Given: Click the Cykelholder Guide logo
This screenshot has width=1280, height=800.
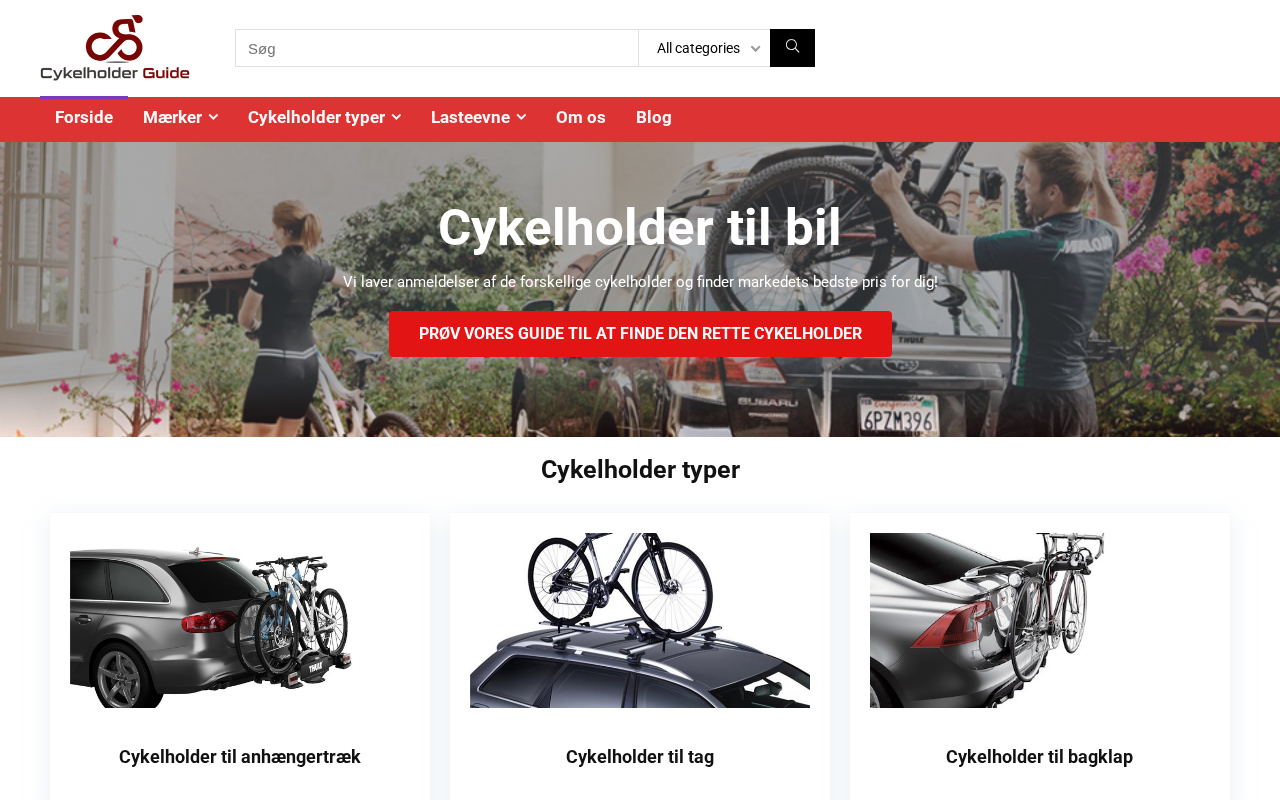Looking at the screenshot, I should 115,48.
